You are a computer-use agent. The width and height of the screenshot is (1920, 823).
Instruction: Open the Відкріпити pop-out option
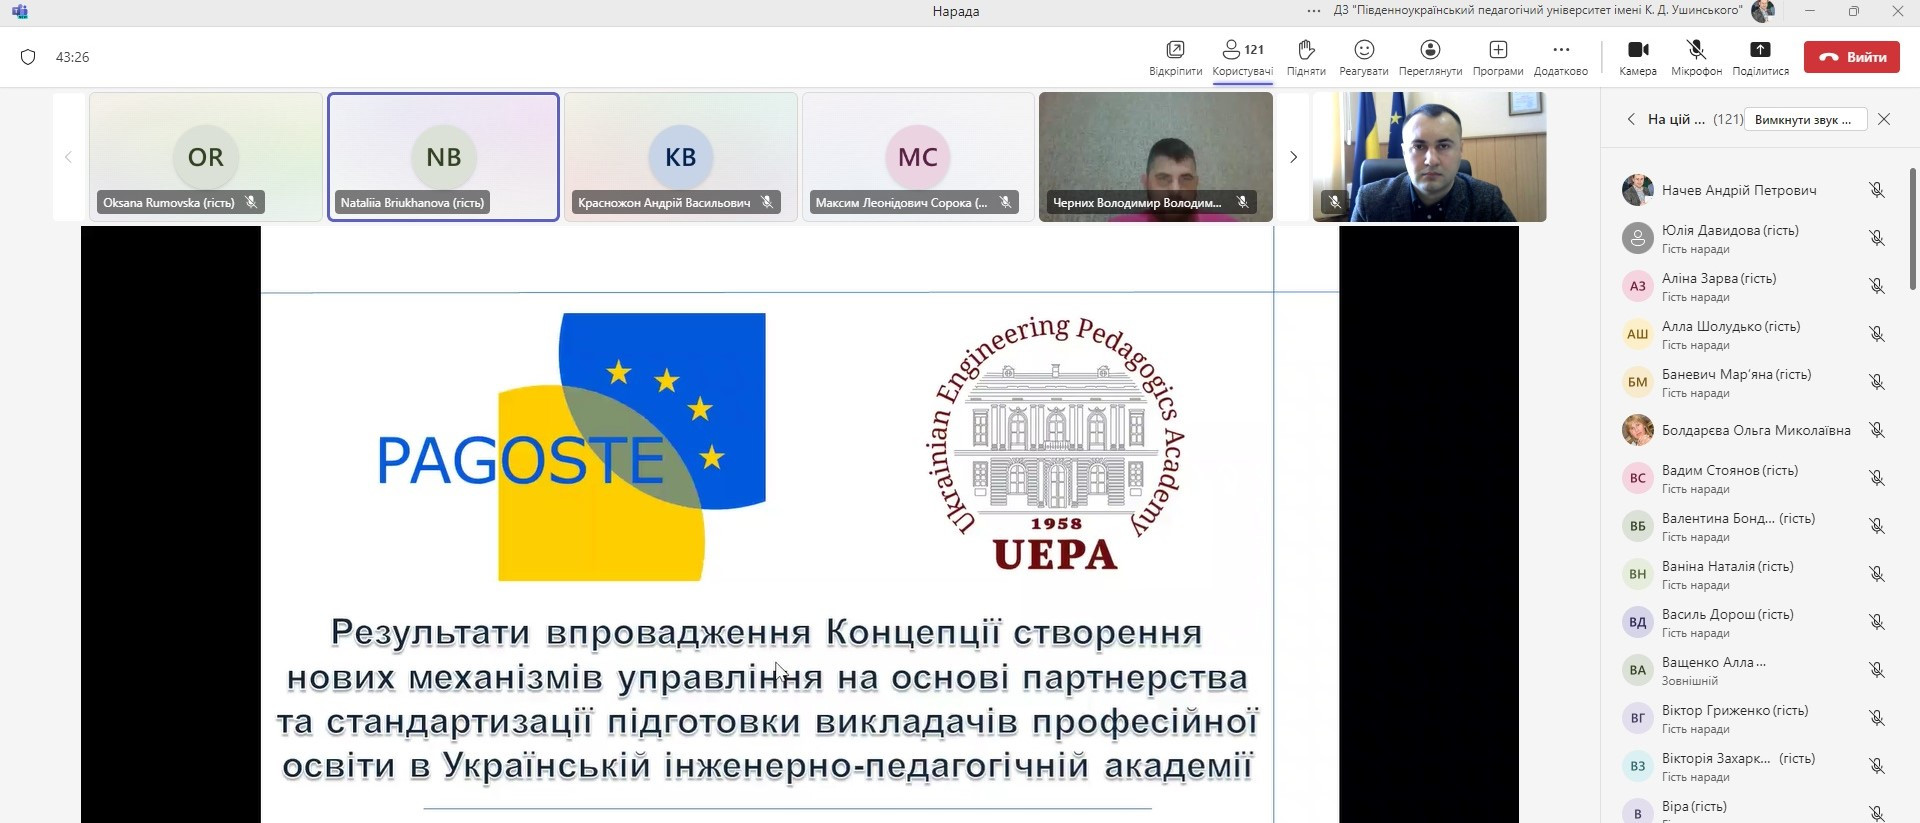pyautogui.click(x=1175, y=58)
